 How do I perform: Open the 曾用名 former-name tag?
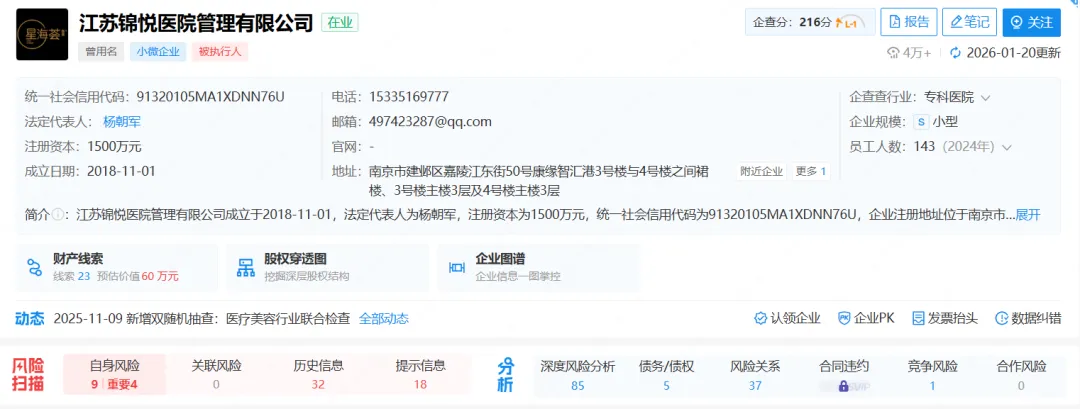tap(101, 52)
